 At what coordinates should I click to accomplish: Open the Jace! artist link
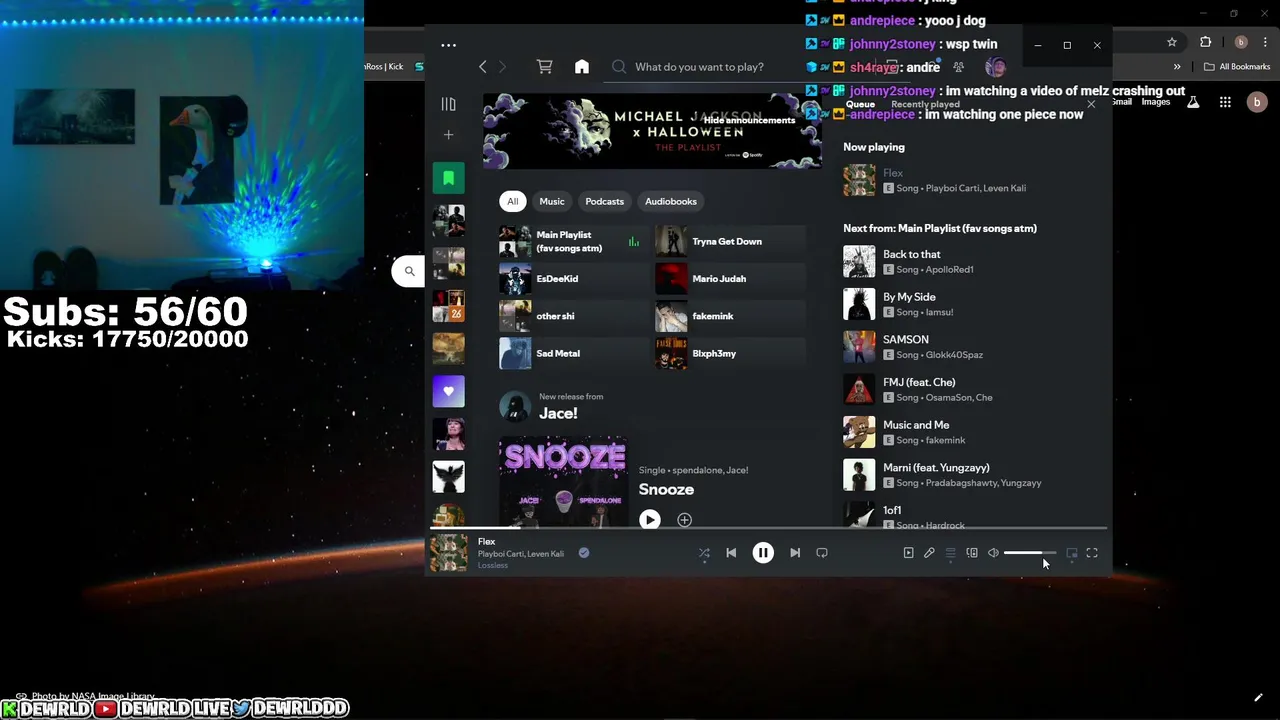pyautogui.click(x=558, y=413)
